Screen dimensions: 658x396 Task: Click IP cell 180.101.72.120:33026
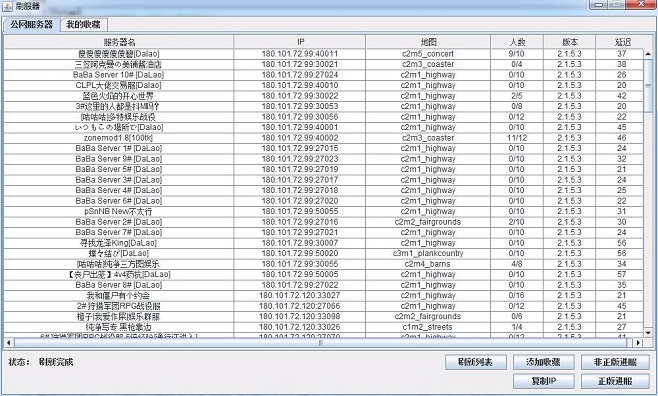[300, 327]
